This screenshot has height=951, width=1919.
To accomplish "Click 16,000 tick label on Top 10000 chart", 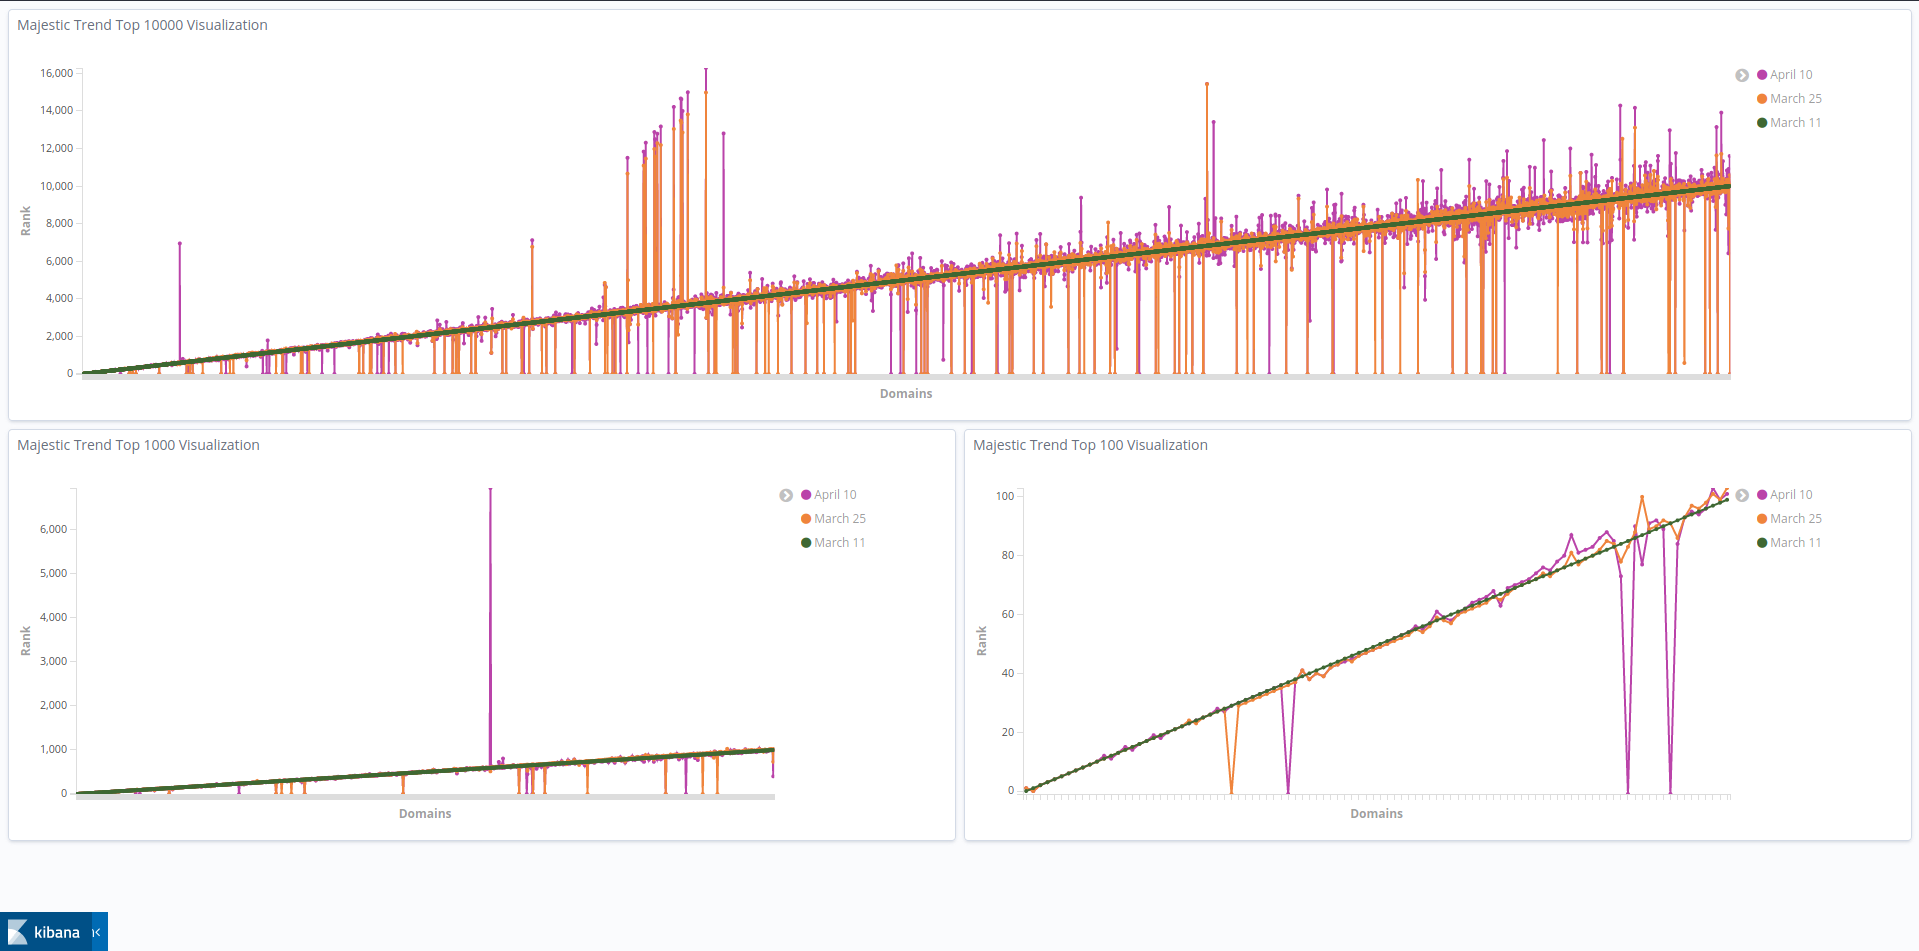I will [x=56, y=73].
